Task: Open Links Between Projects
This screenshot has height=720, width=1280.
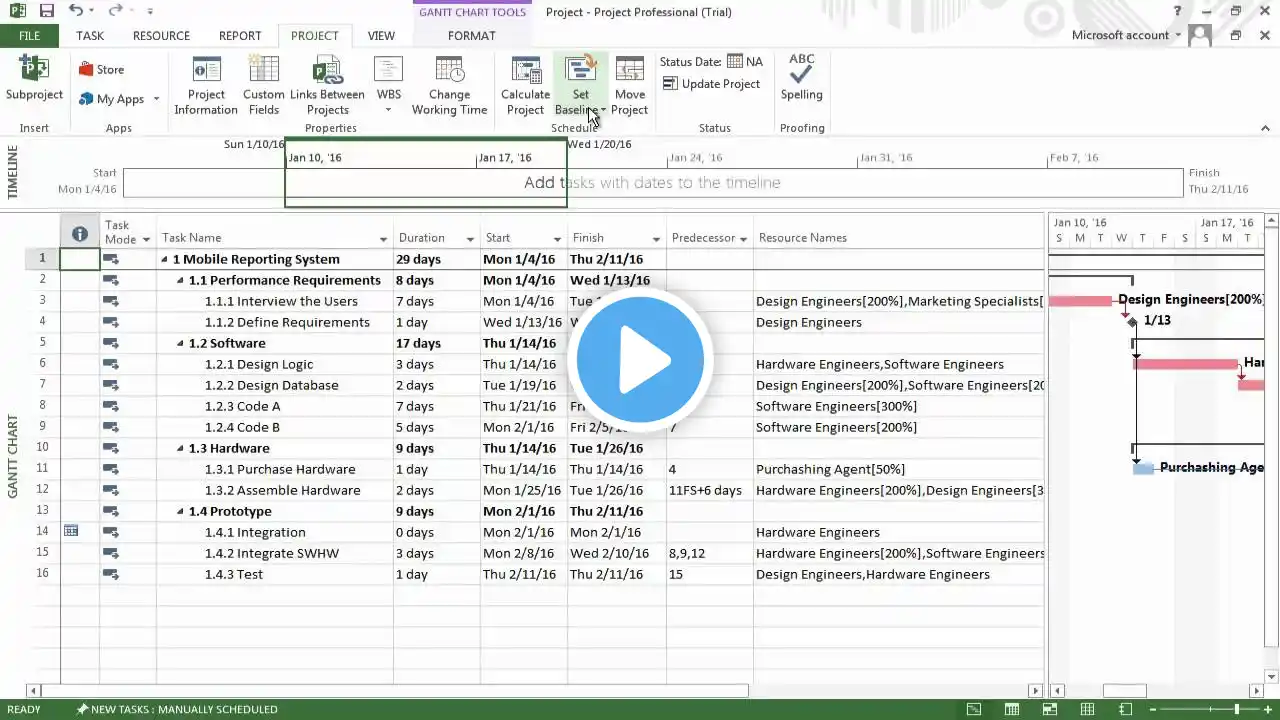Action: point(327,86)
